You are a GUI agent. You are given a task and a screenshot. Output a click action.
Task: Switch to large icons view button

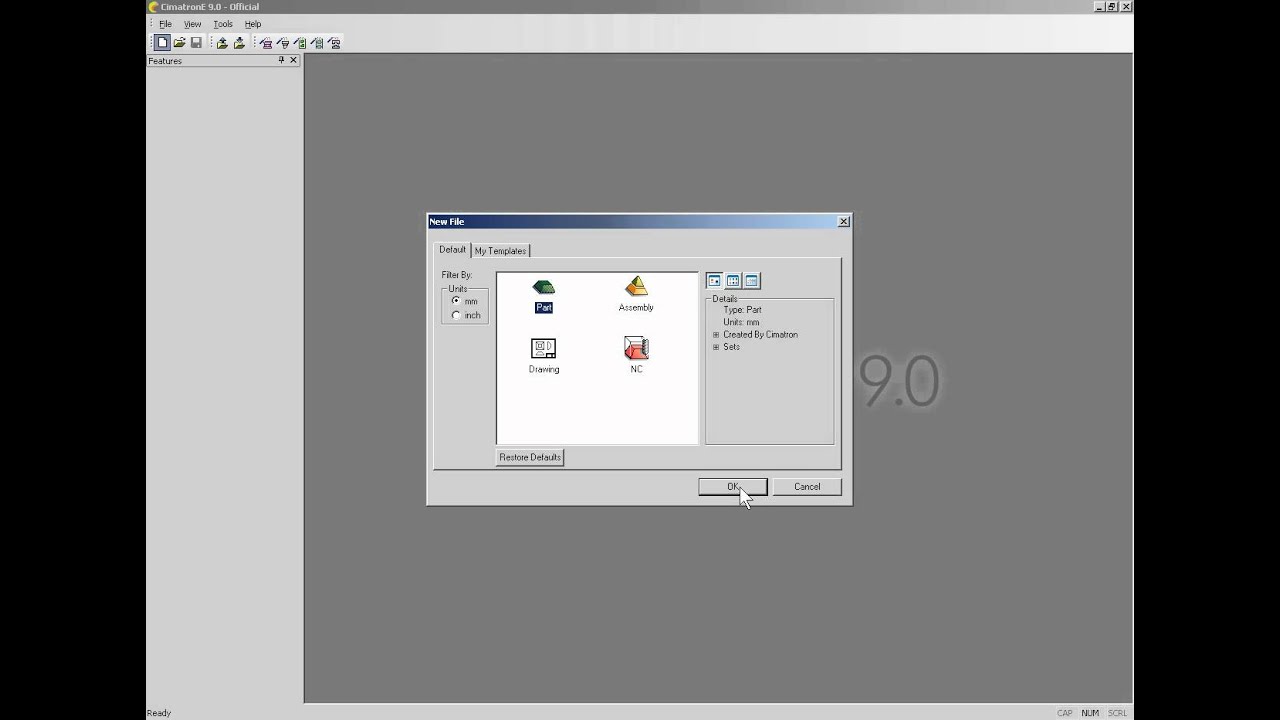pos(714,281)
